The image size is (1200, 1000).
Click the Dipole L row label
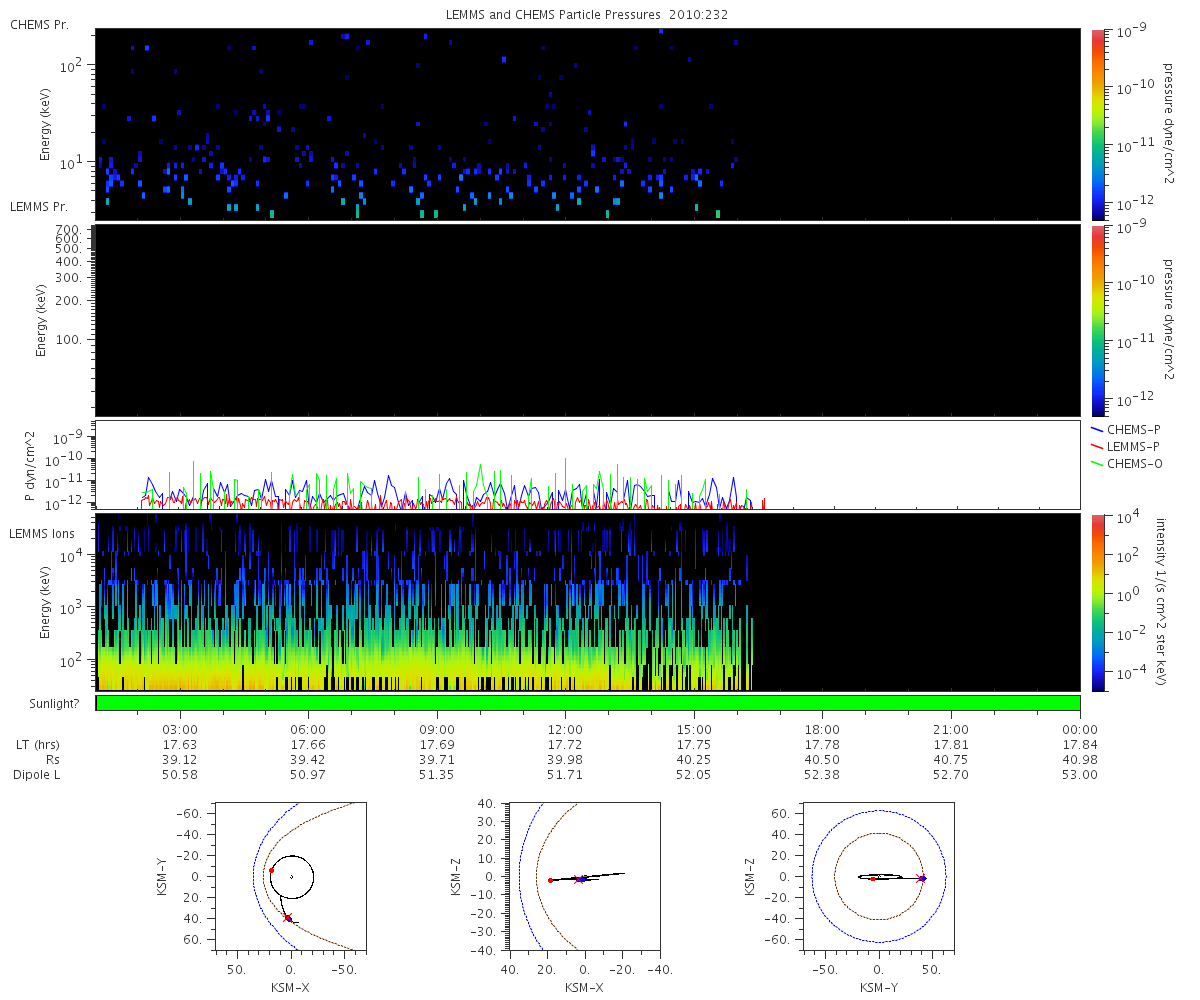pos(40,774)
